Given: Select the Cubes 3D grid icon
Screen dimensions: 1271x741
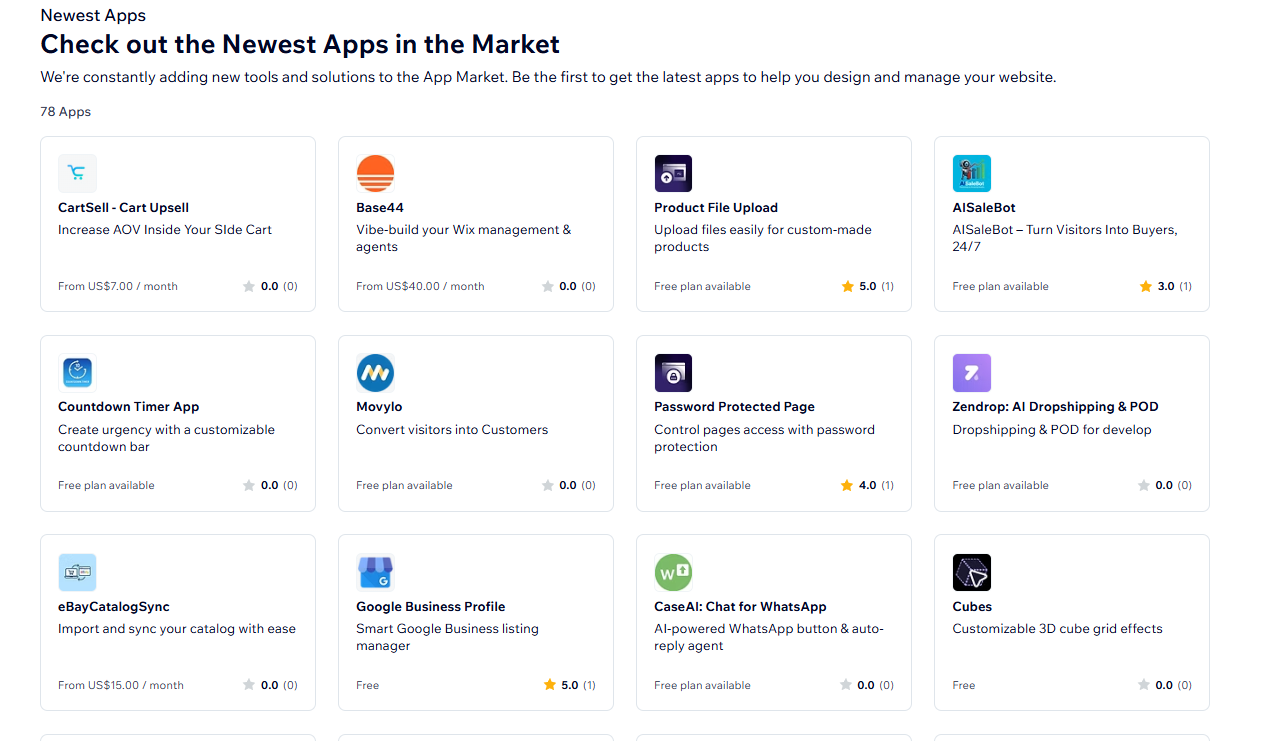Looking at the screenshot, I should 971,572.
